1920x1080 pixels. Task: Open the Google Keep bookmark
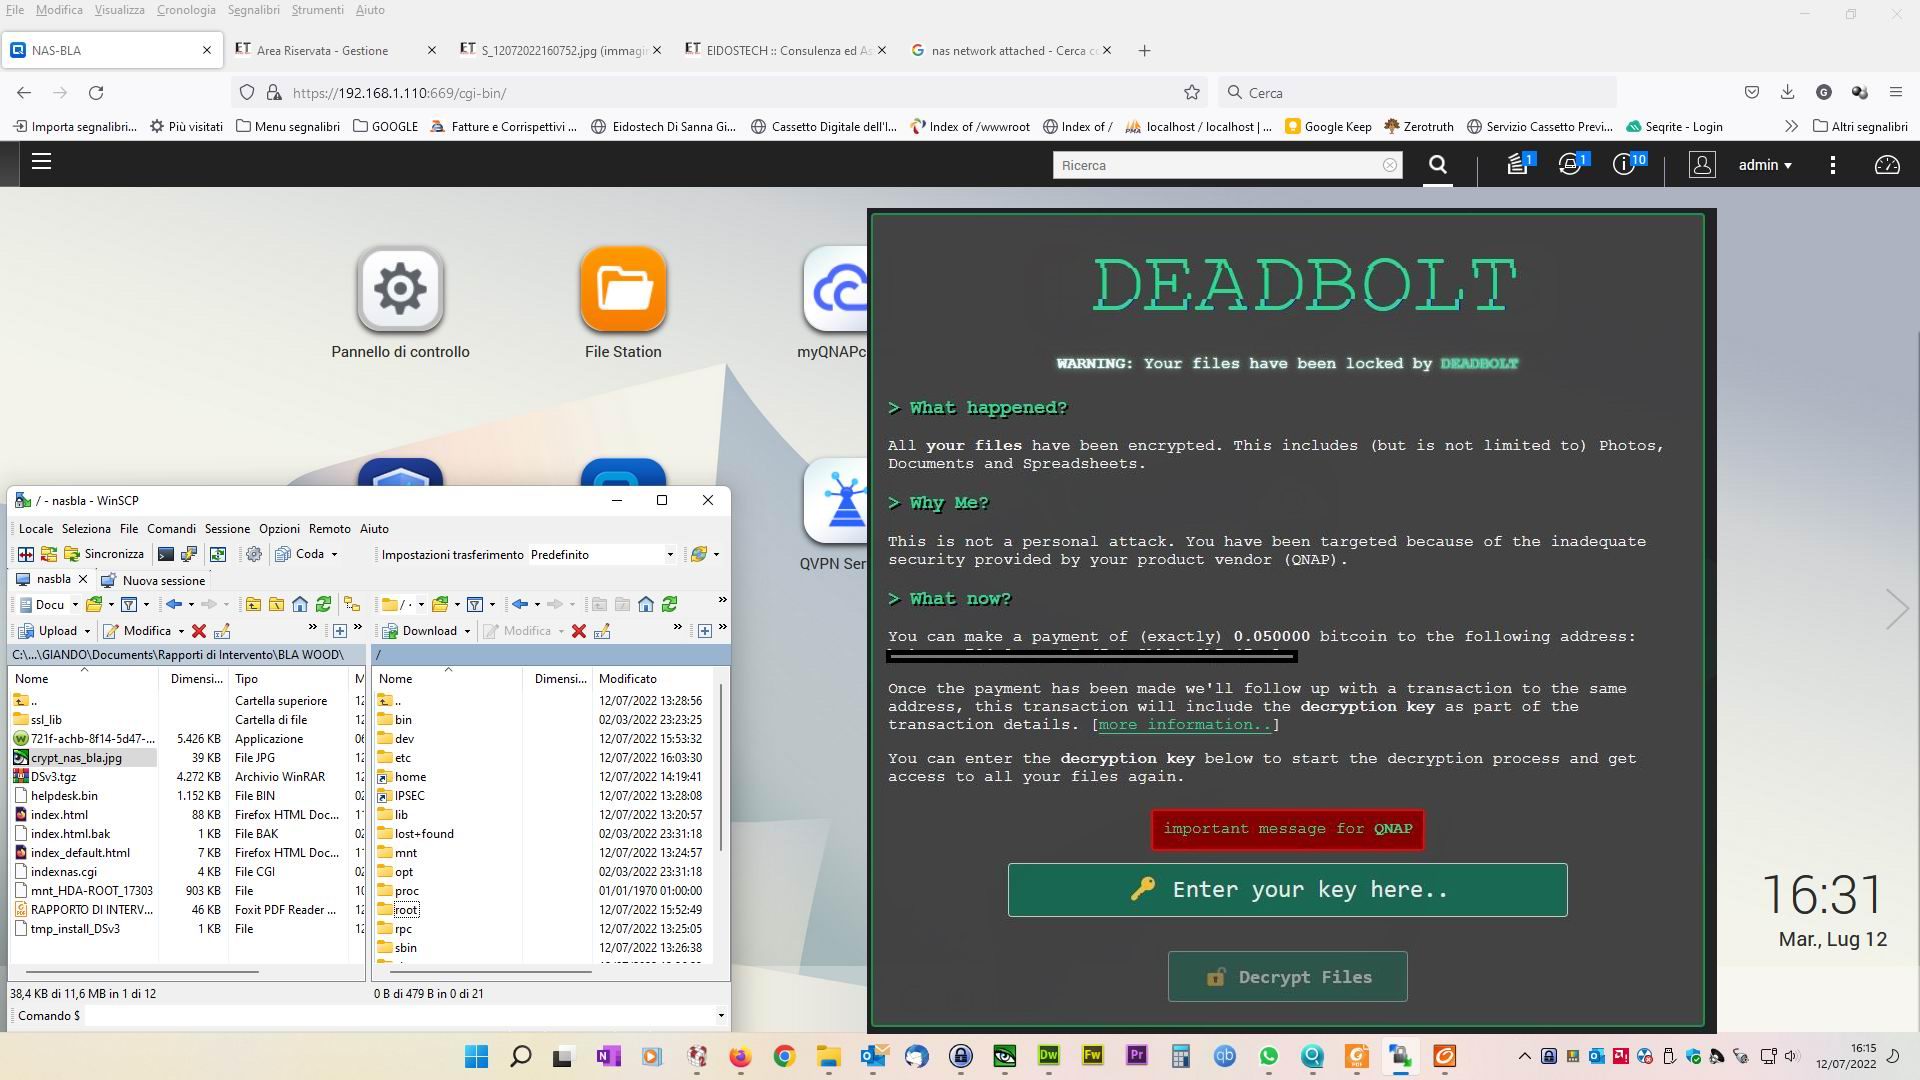(1328, 126)
